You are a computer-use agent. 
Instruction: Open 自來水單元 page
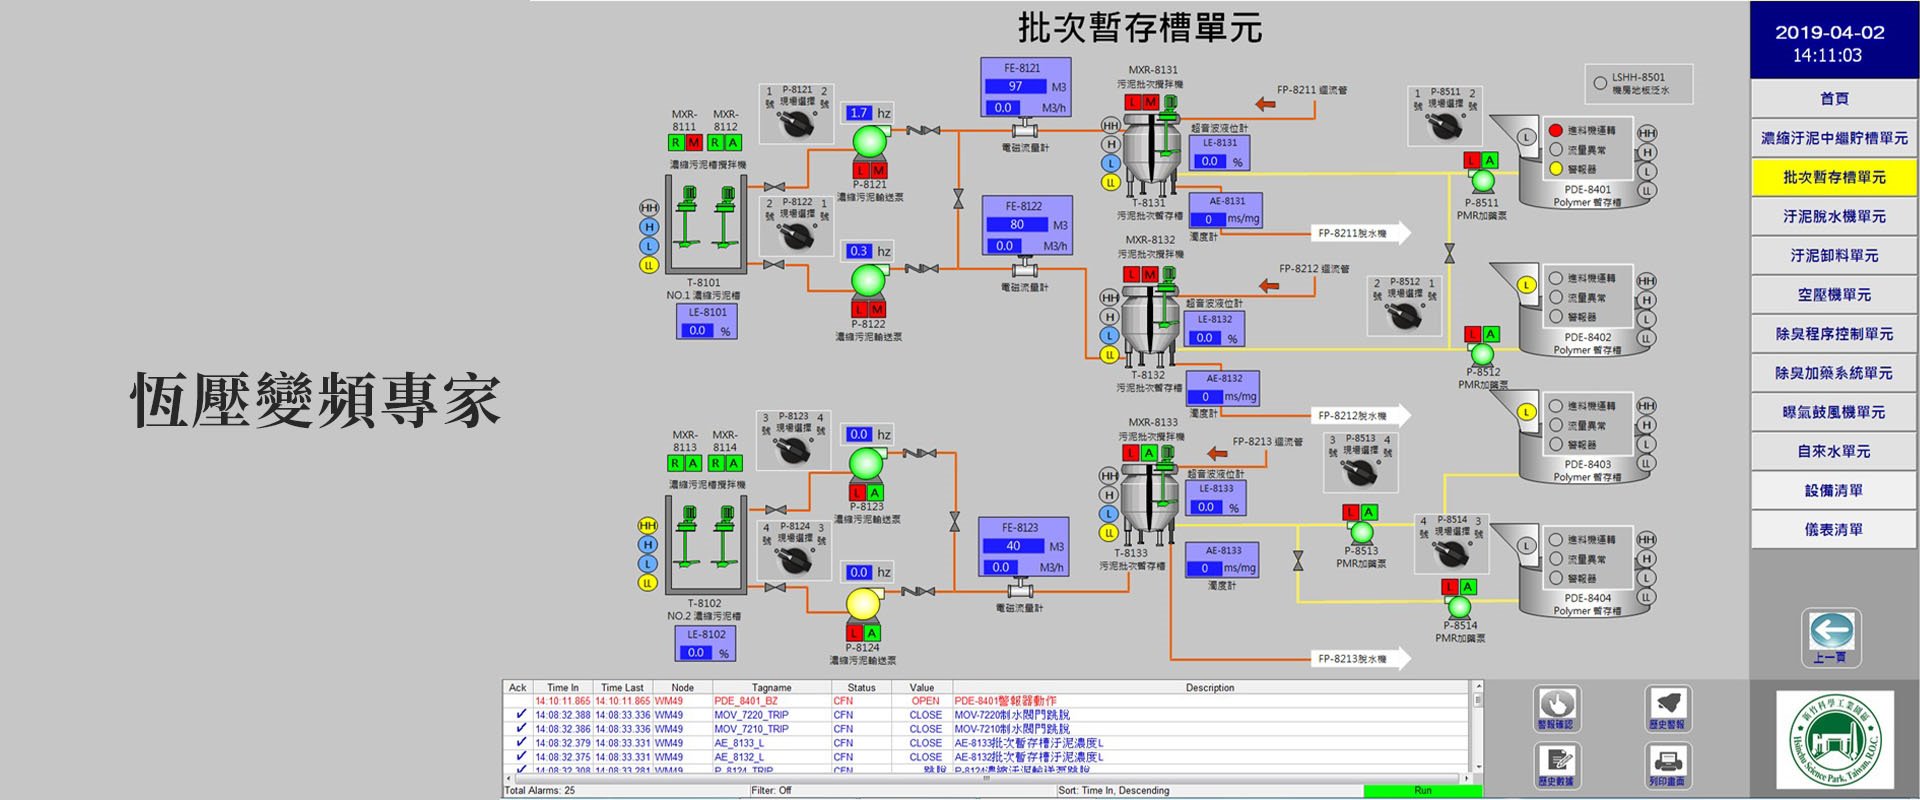point(1834,451)
